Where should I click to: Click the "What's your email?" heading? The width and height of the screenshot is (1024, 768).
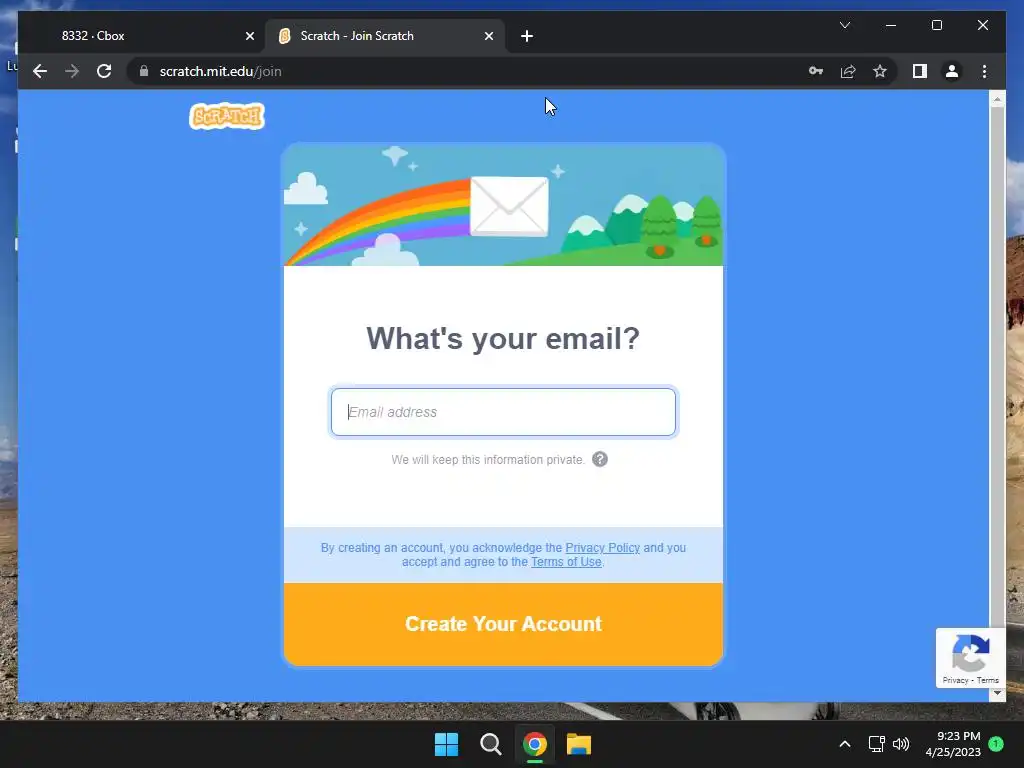click(503, 338)
